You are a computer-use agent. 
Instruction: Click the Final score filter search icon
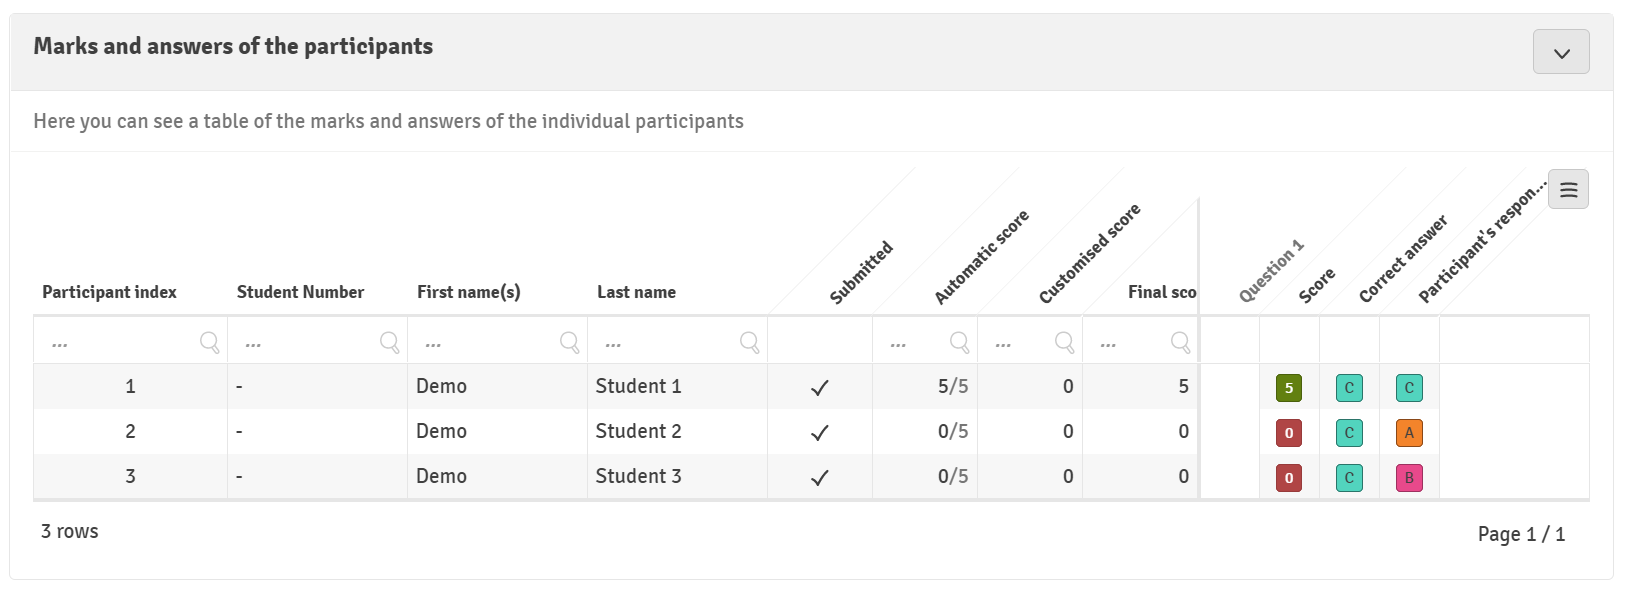coord(1180,342)
